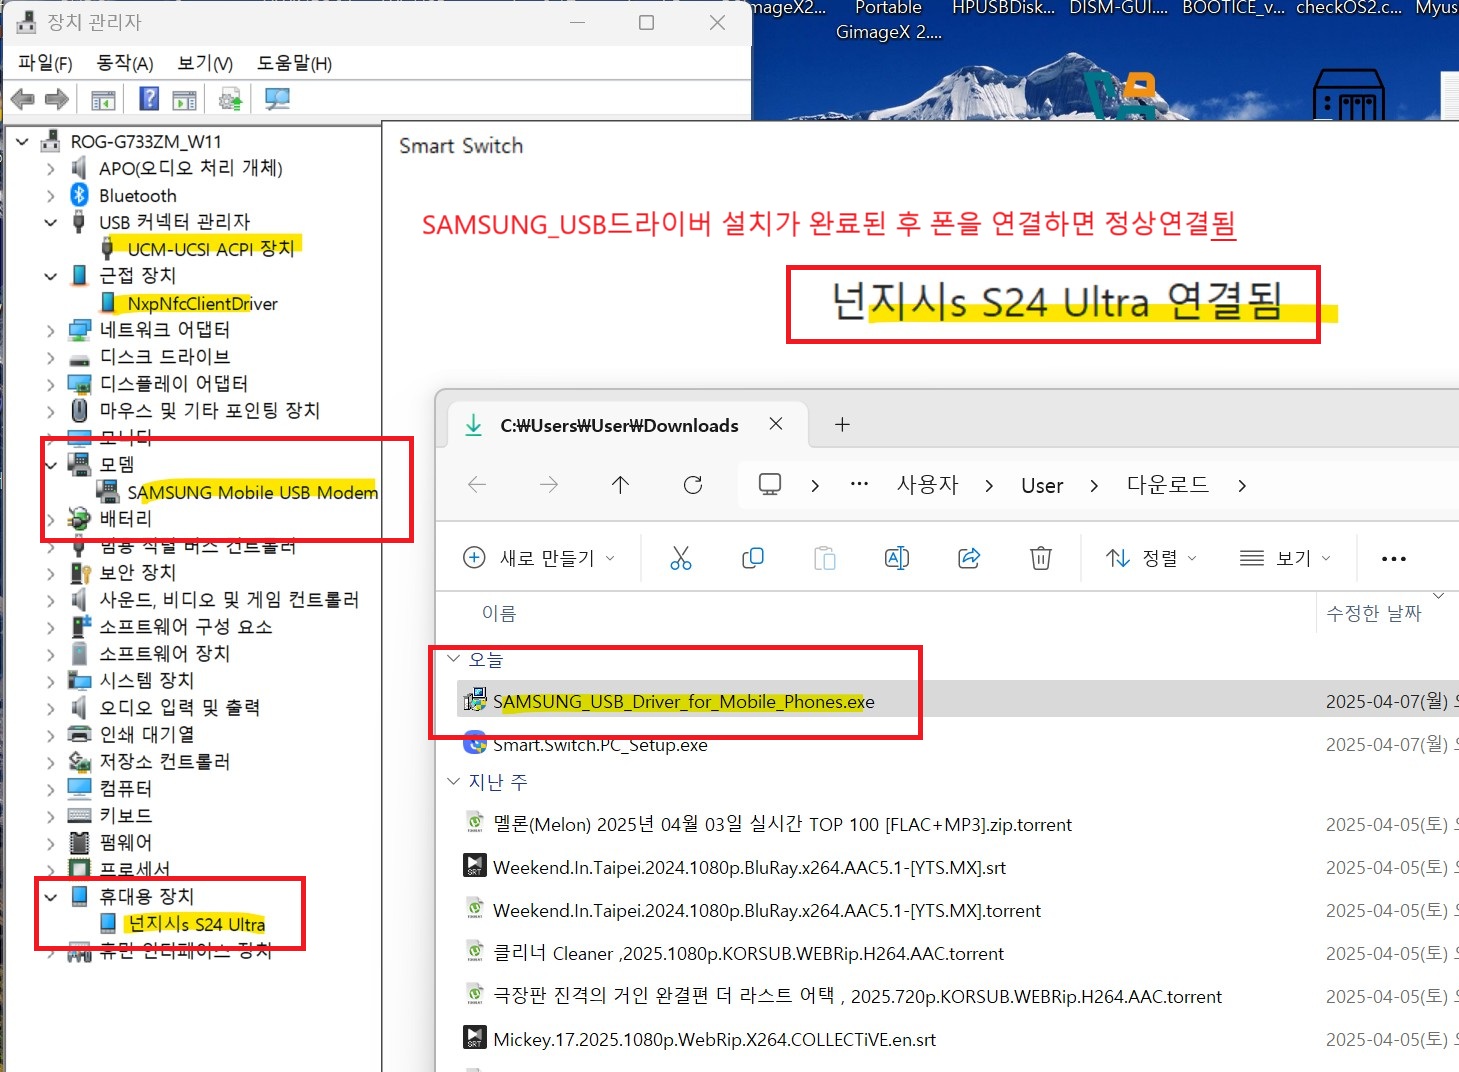The width and height of the screenshot is (1459, 1072).
Task: Collapse the 근접 장치 node
Action: pyautogui.click(x=51, y=276)
